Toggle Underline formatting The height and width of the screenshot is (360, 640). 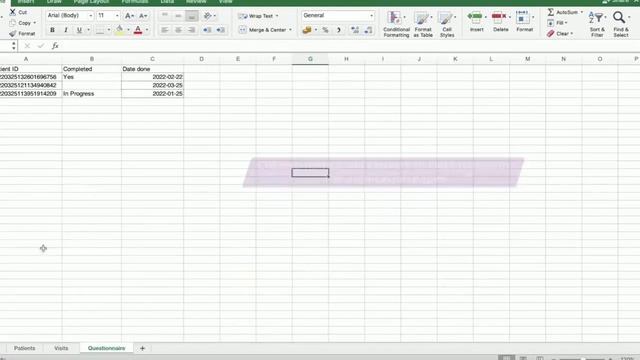[79, 30]
